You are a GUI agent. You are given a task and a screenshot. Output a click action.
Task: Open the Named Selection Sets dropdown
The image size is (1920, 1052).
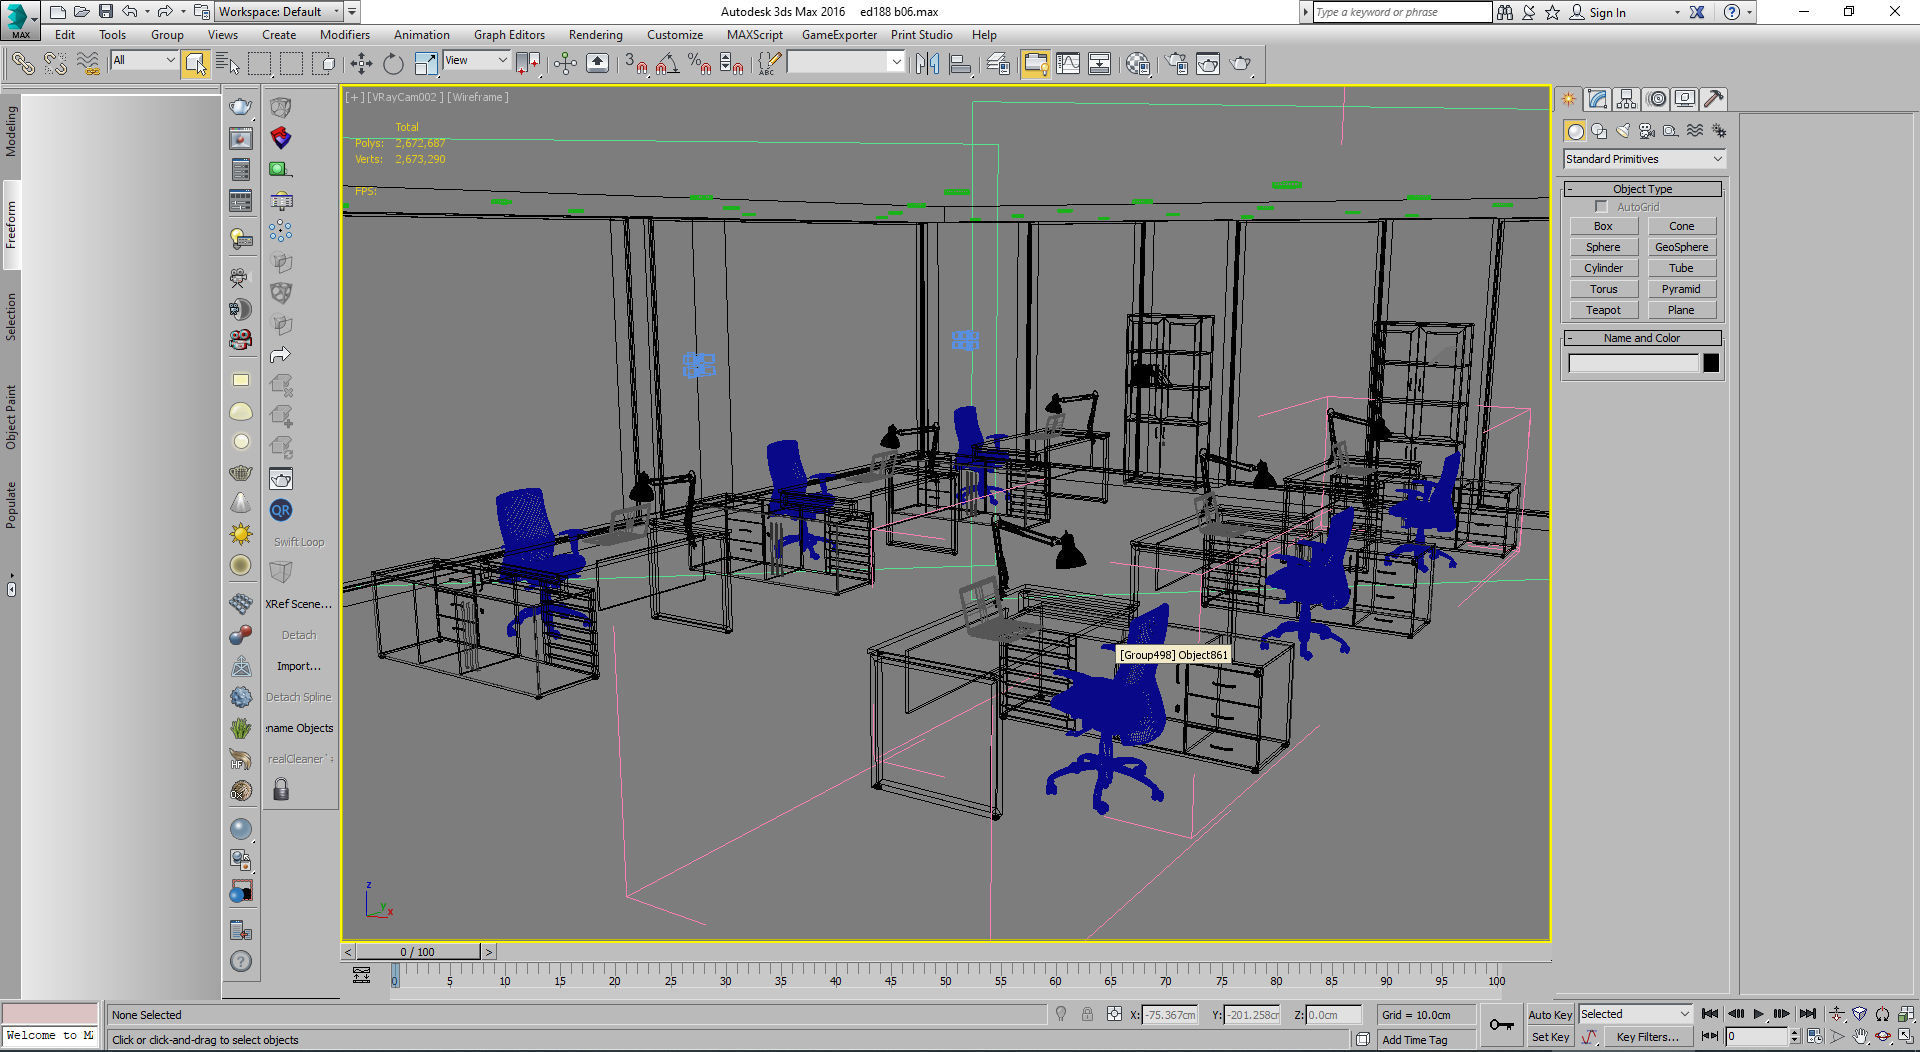tap(845, 62)
